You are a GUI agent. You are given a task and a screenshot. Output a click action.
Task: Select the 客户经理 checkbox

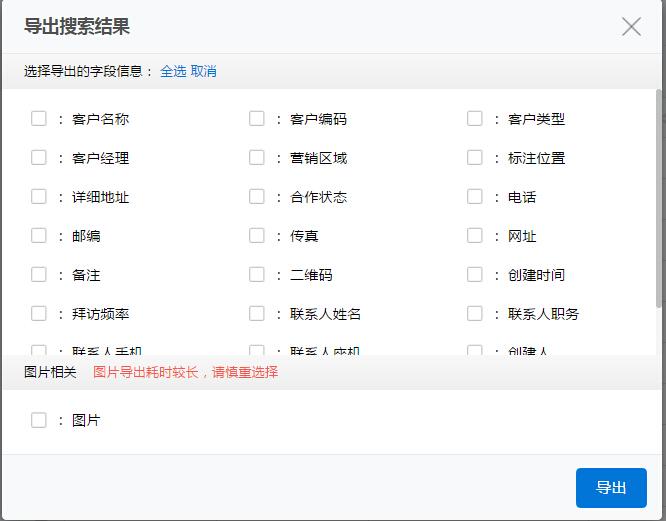39,157
